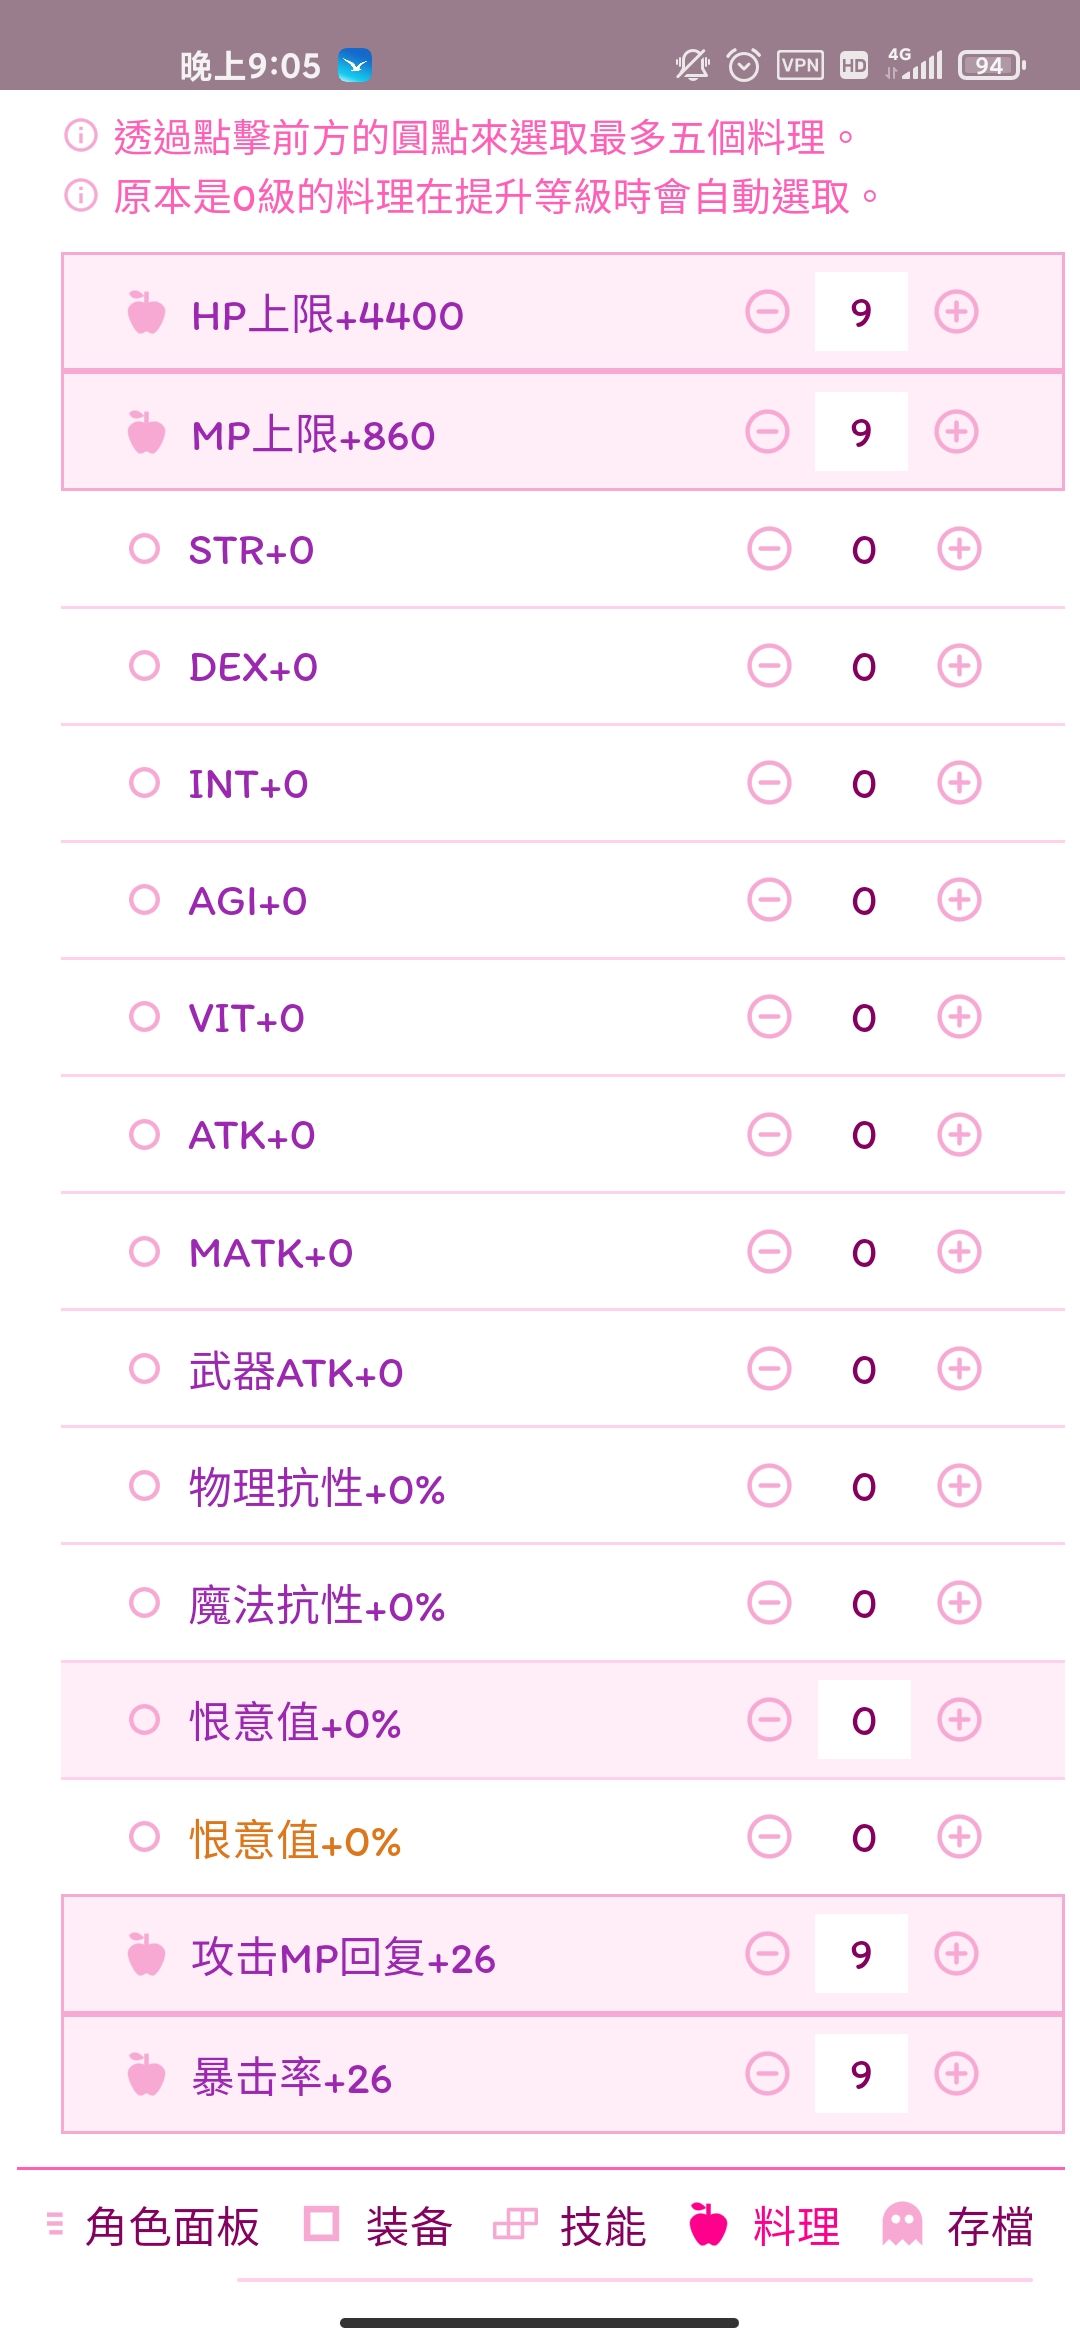Tap the AGI+0 dish label
This screenshot has height=2340, width=1080.
pos(248,901)
